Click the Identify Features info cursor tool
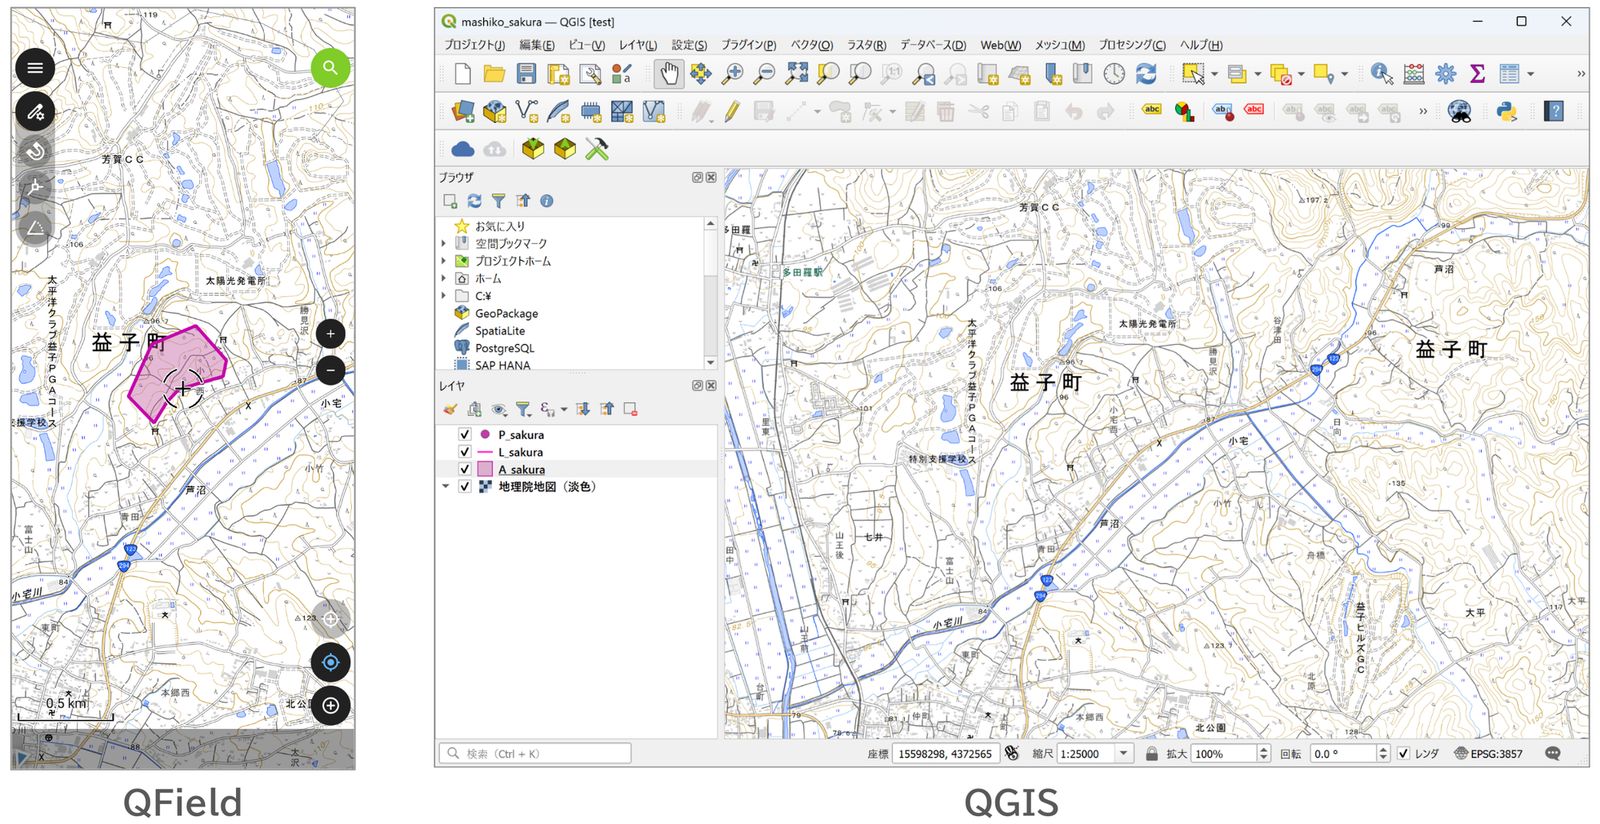The width and height of the screenshot is (1600, 824). point(1381,73)
